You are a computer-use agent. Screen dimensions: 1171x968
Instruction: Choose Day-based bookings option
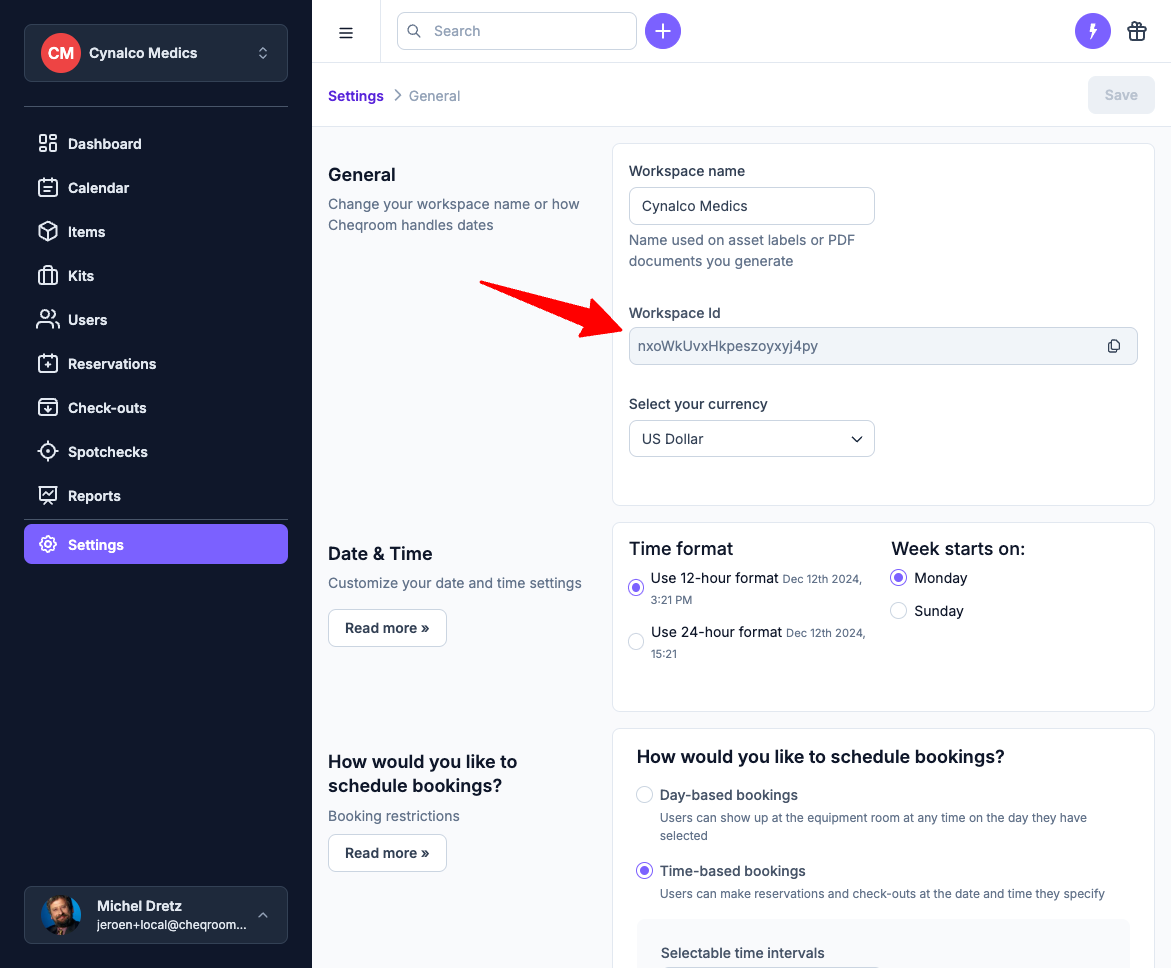point(645,795)
